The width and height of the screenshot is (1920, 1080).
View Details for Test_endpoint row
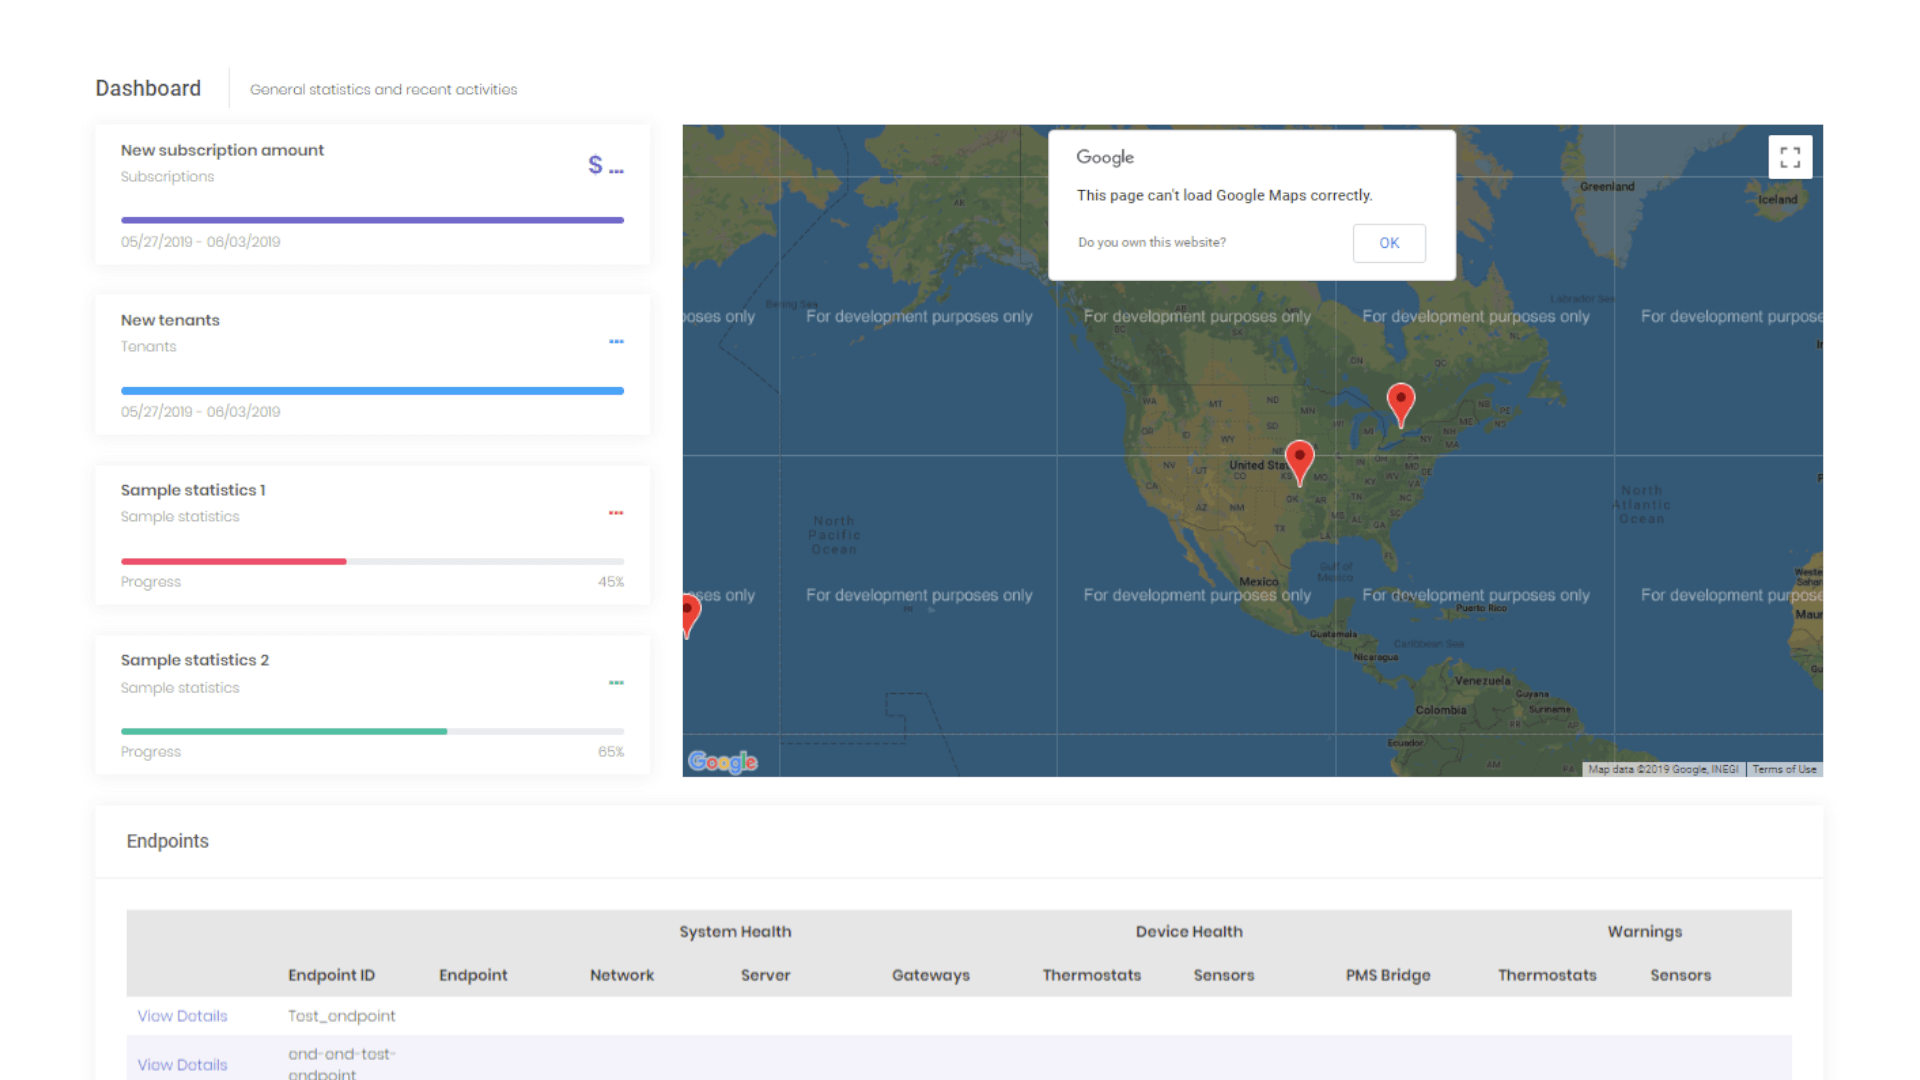pos(182,1016)
